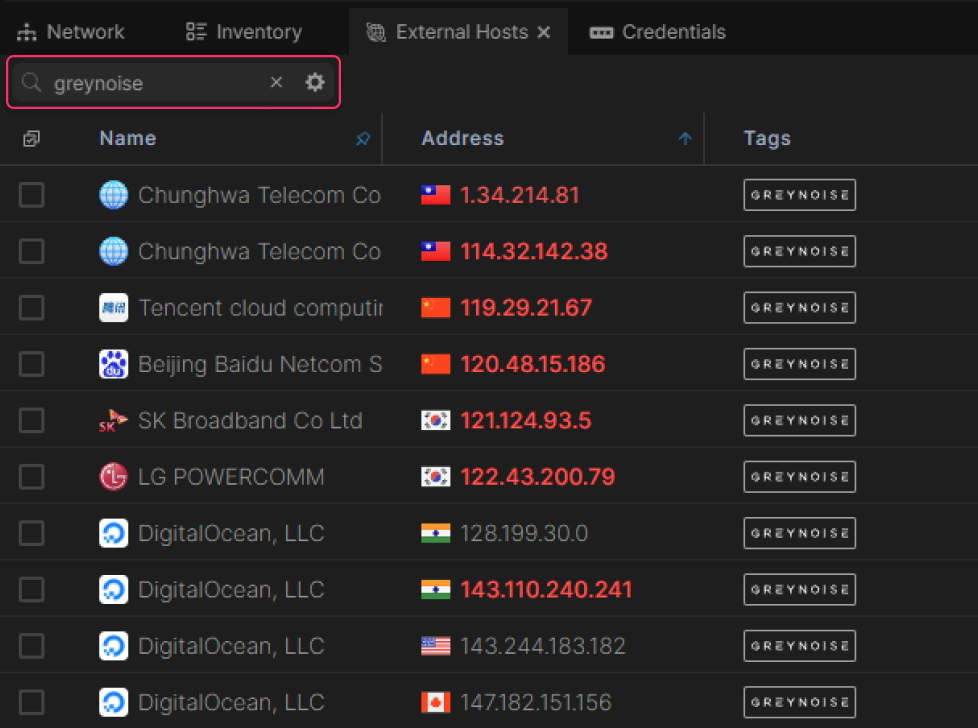Toggle select-all rows icon in header

31,138
